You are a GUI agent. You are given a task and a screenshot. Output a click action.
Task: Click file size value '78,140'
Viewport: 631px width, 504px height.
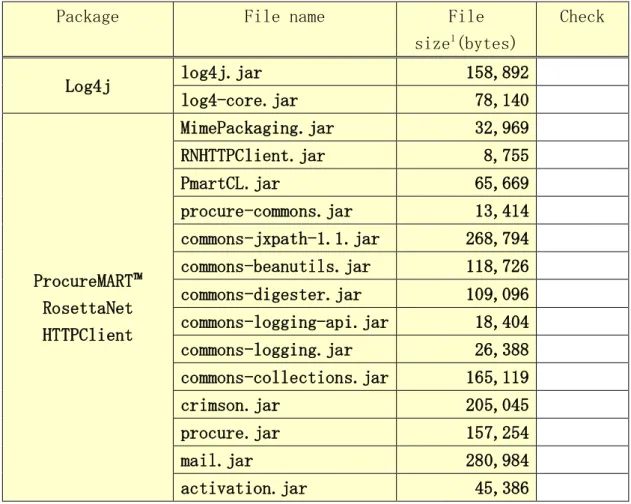tap(502, 101)
